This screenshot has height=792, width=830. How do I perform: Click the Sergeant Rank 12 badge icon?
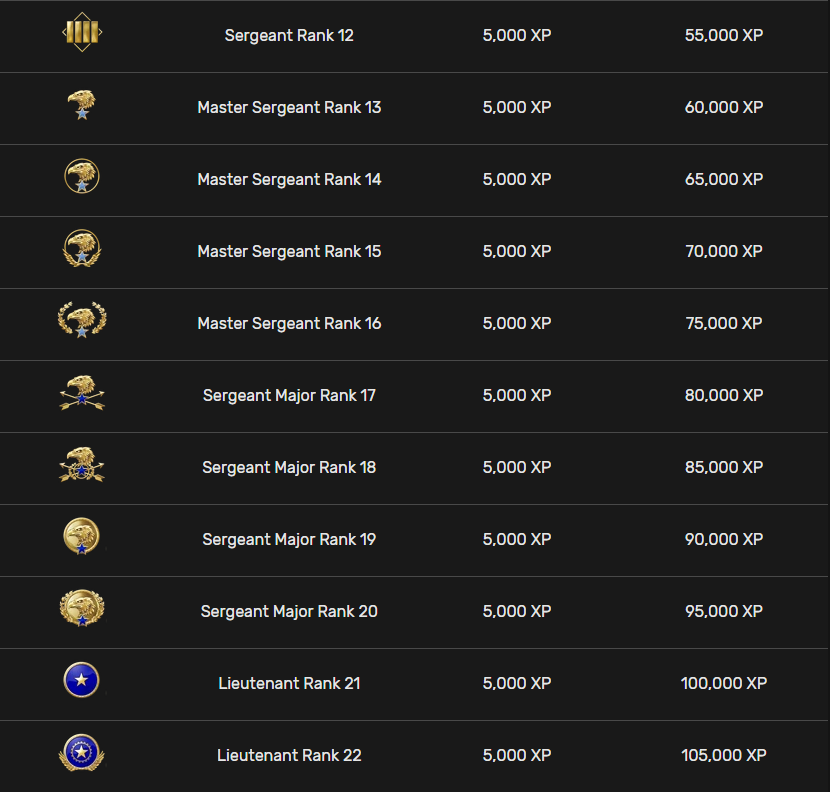tap(82, 34)
